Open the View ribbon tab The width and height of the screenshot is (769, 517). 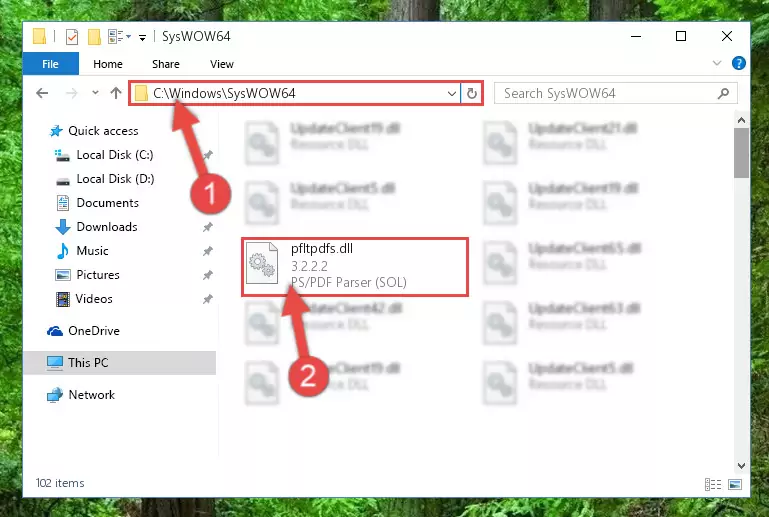222,64
